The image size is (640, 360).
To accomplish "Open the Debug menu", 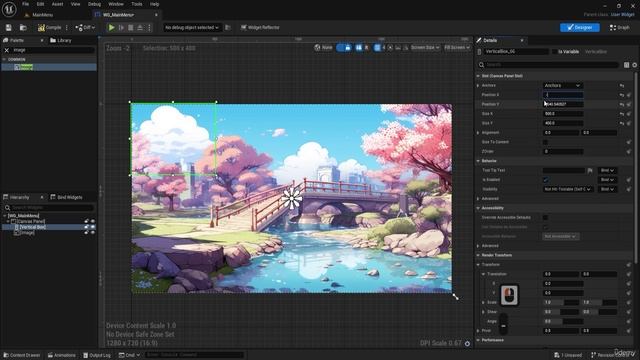I will click(94, 4).
